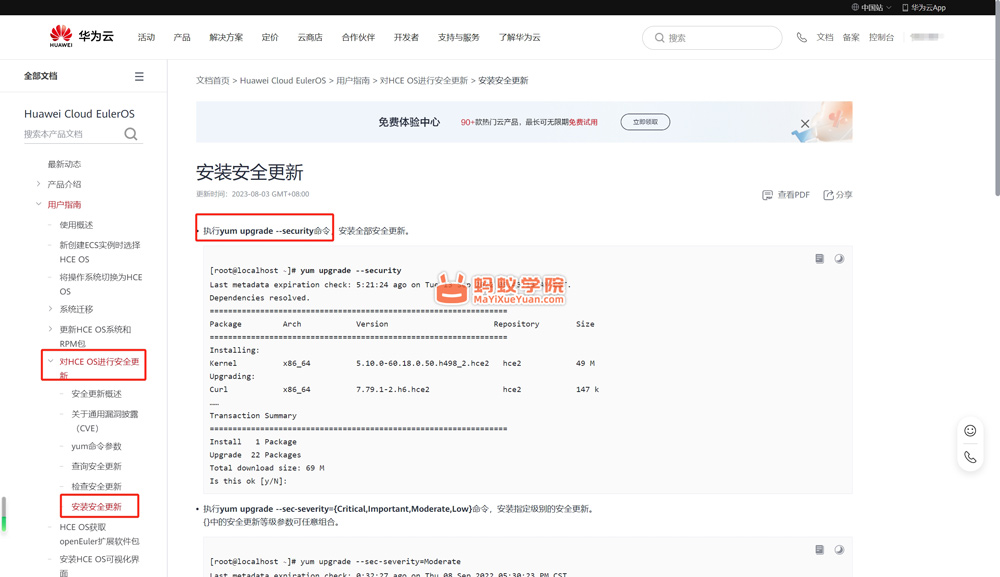Image resolution: width=1000 pixels, height=577 pixels.
Task: Open the 控制台 console link
Action: click(881, 38)
